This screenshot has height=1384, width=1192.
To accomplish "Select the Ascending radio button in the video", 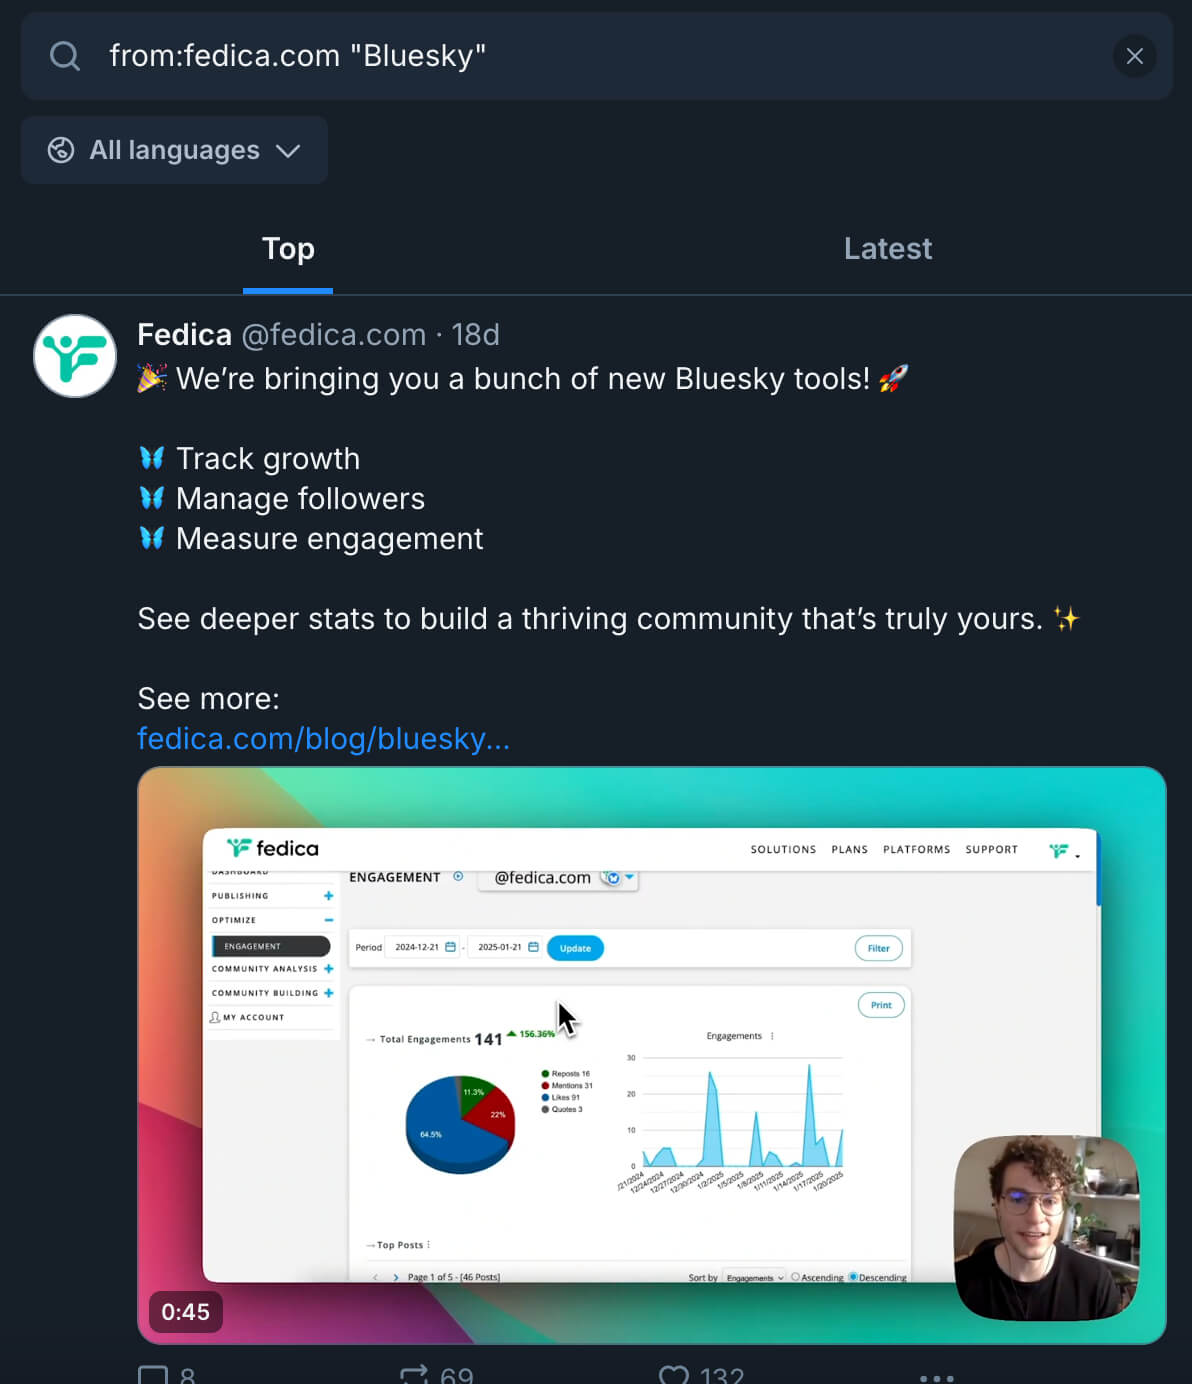I will (796, 1277).
